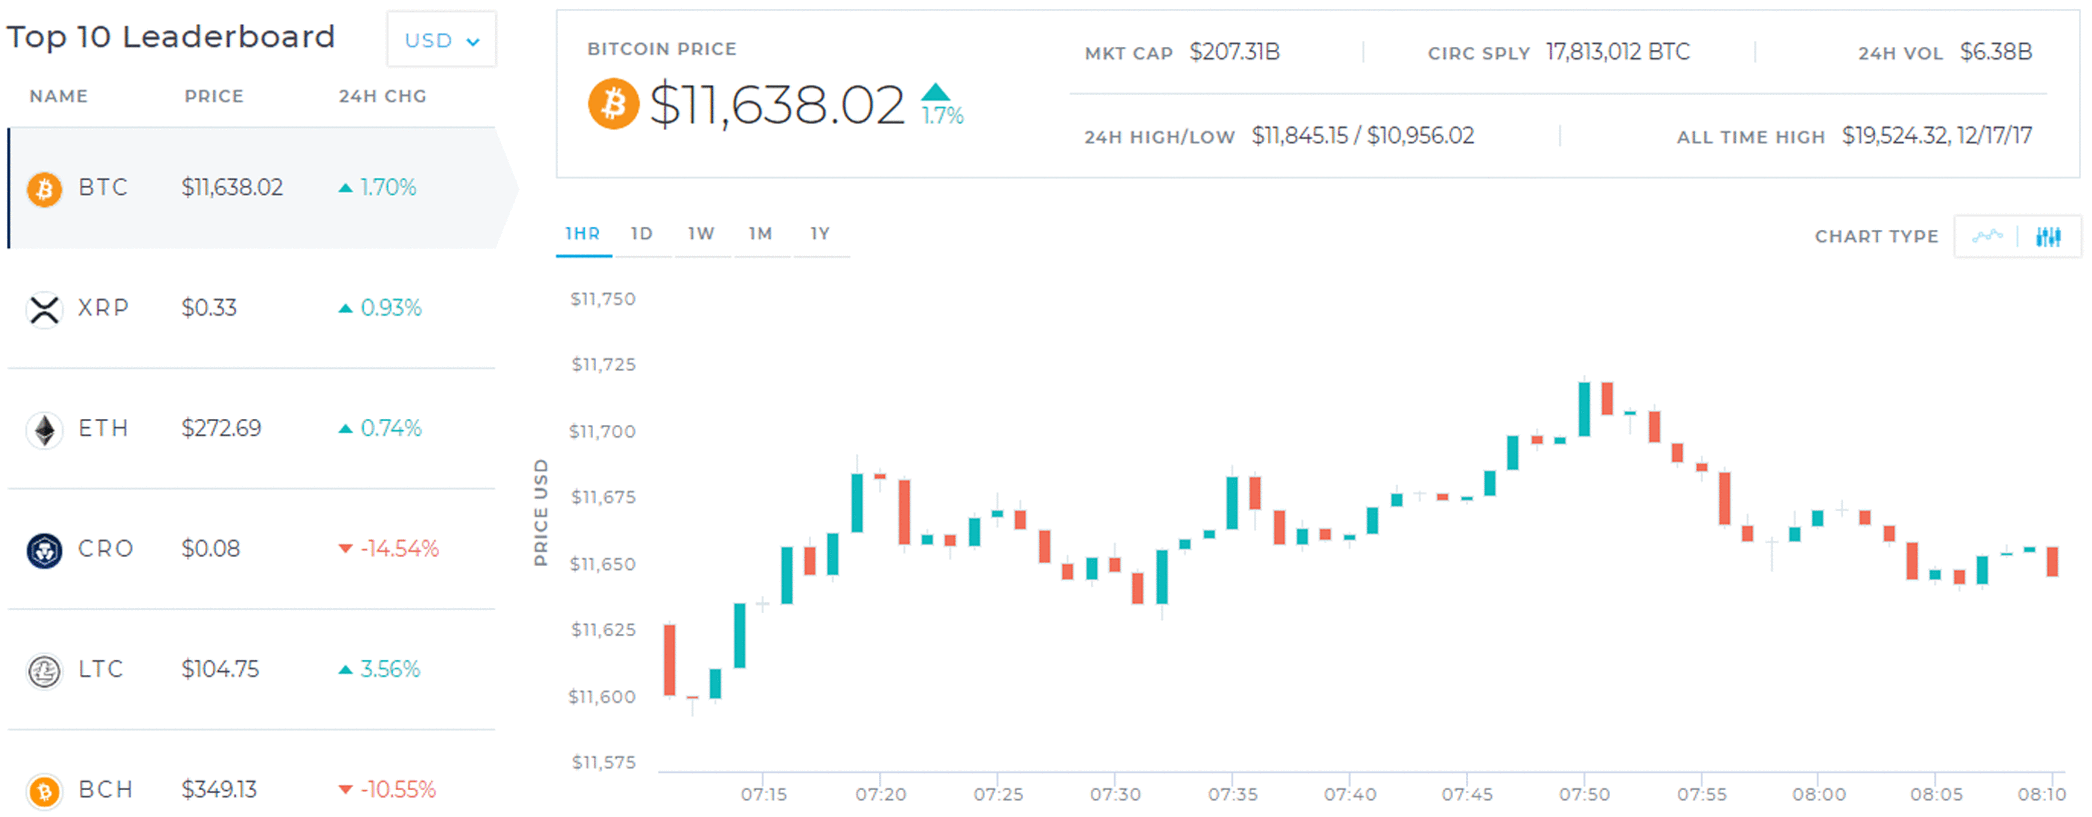This screenshot has width=2092, height=817.
Task: Click the CRO coin icon
Action: [44, 550]
